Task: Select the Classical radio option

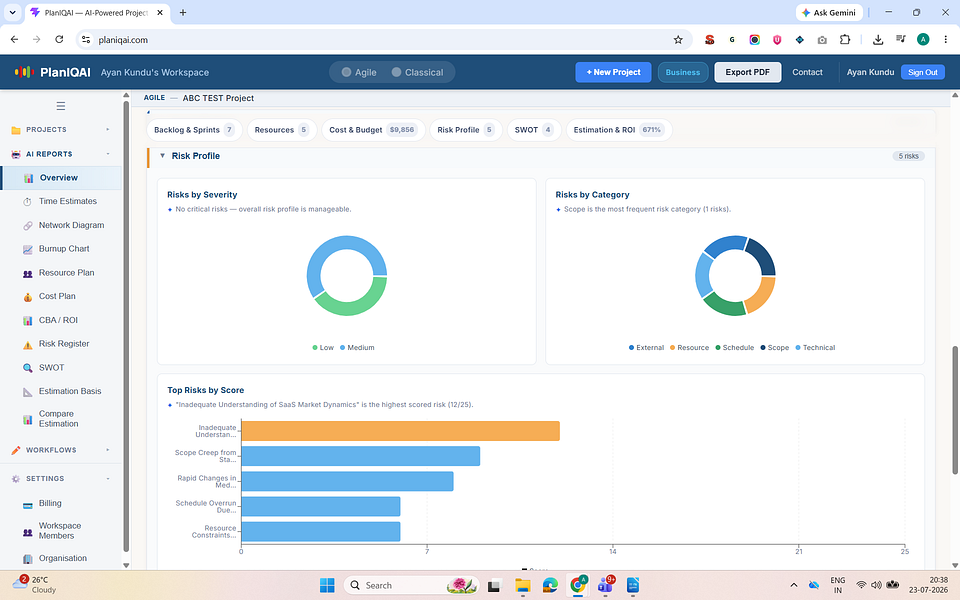Action: [x=418, y=72]
